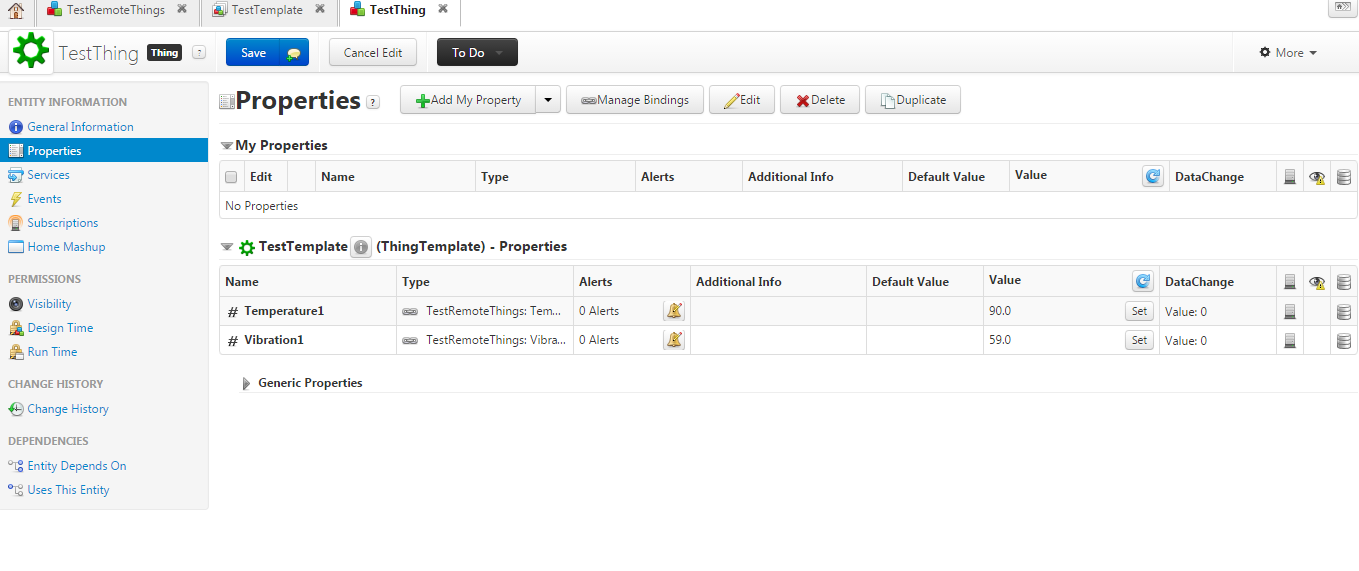Open the Add My Property dropdown arrow
1359x571 pixels.
548,100
